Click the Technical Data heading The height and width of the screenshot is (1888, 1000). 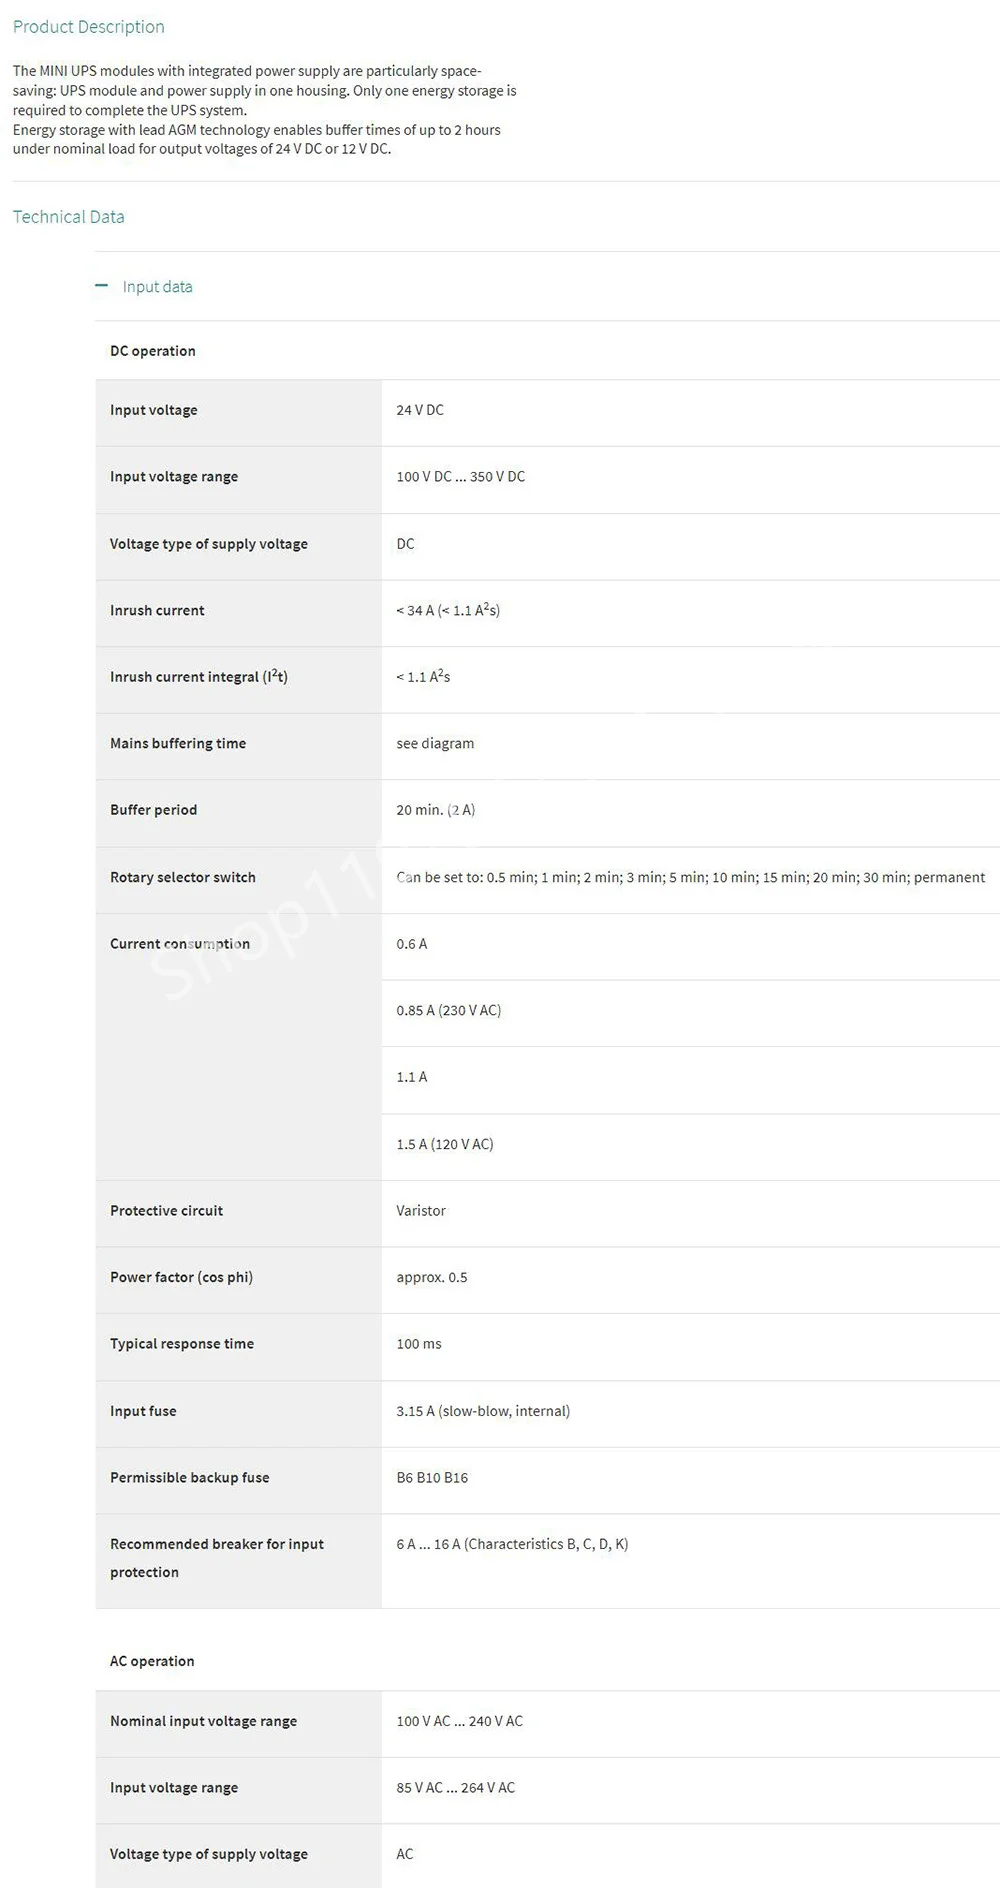69,217
